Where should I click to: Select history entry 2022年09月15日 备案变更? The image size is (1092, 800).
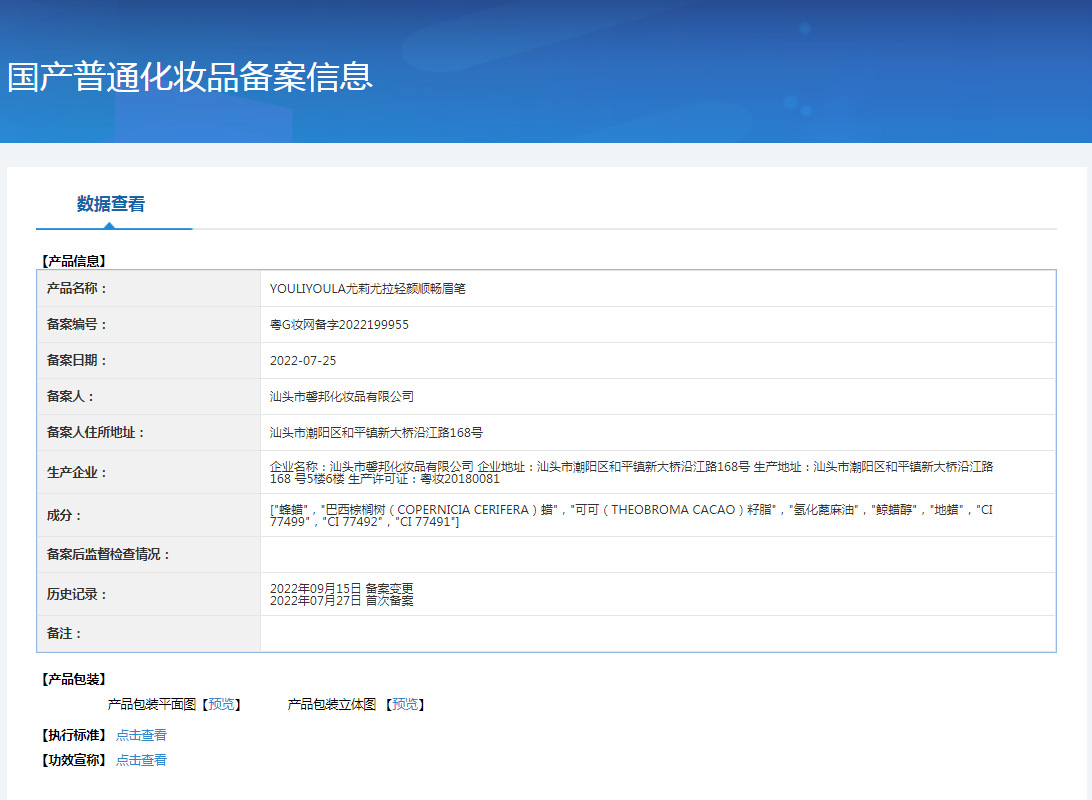tap(341, 589)
